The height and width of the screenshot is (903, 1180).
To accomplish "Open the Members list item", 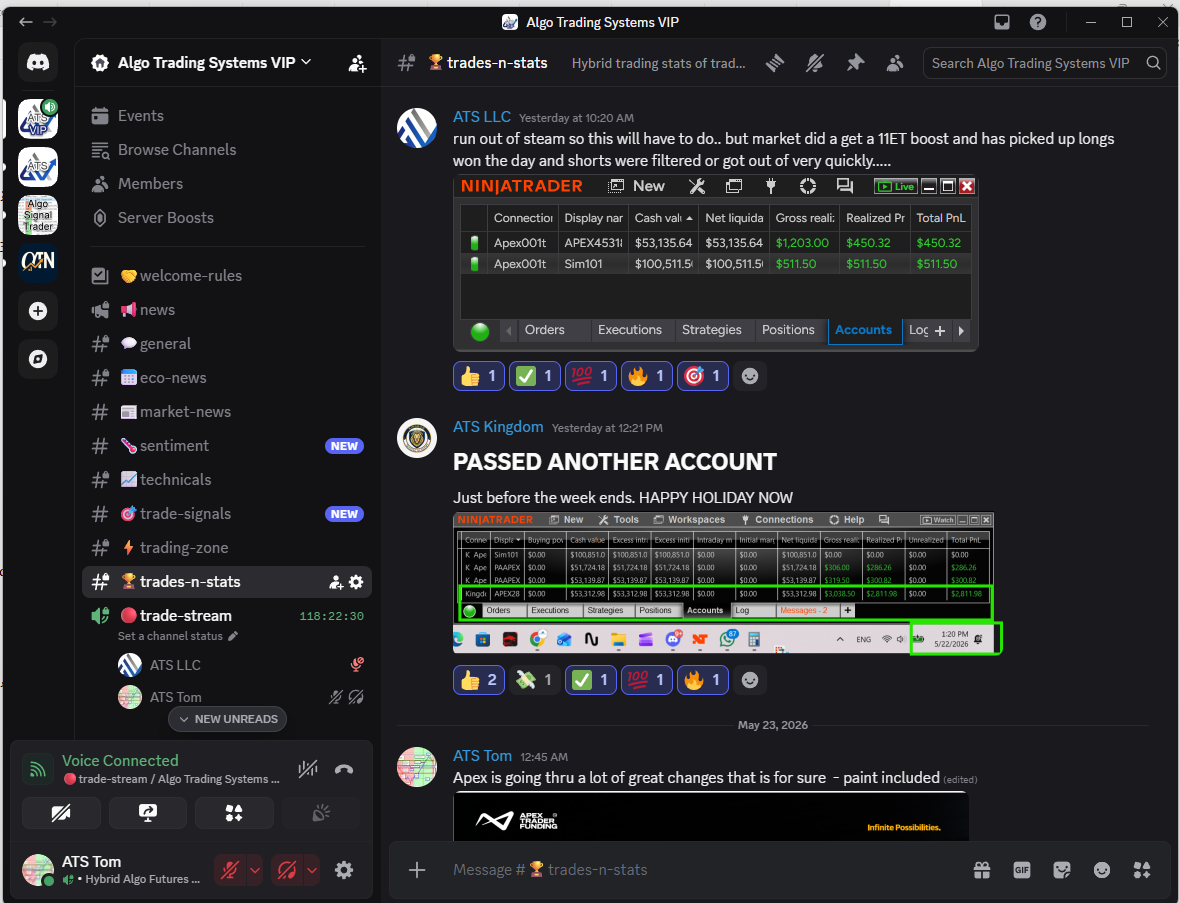I will 227,184.
